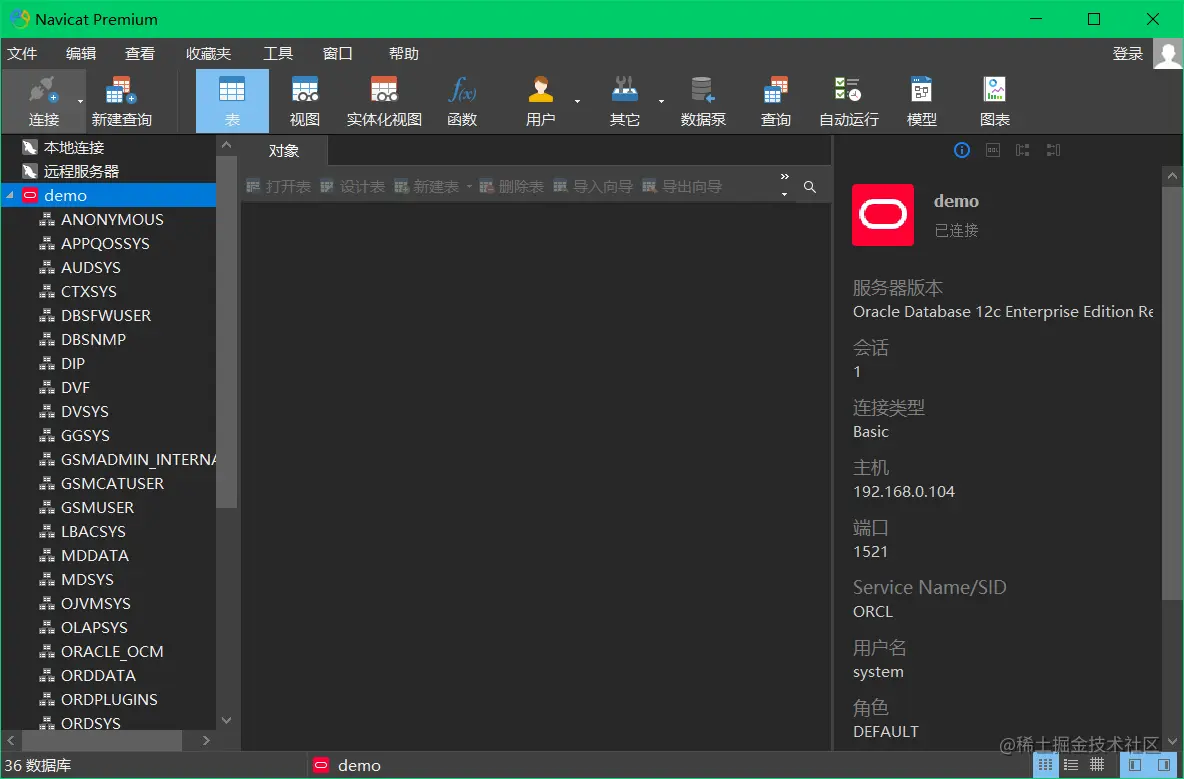
Task: Click the 打开表 (Open Table) button
Action: pyautogui.click(x=279, y=186)
